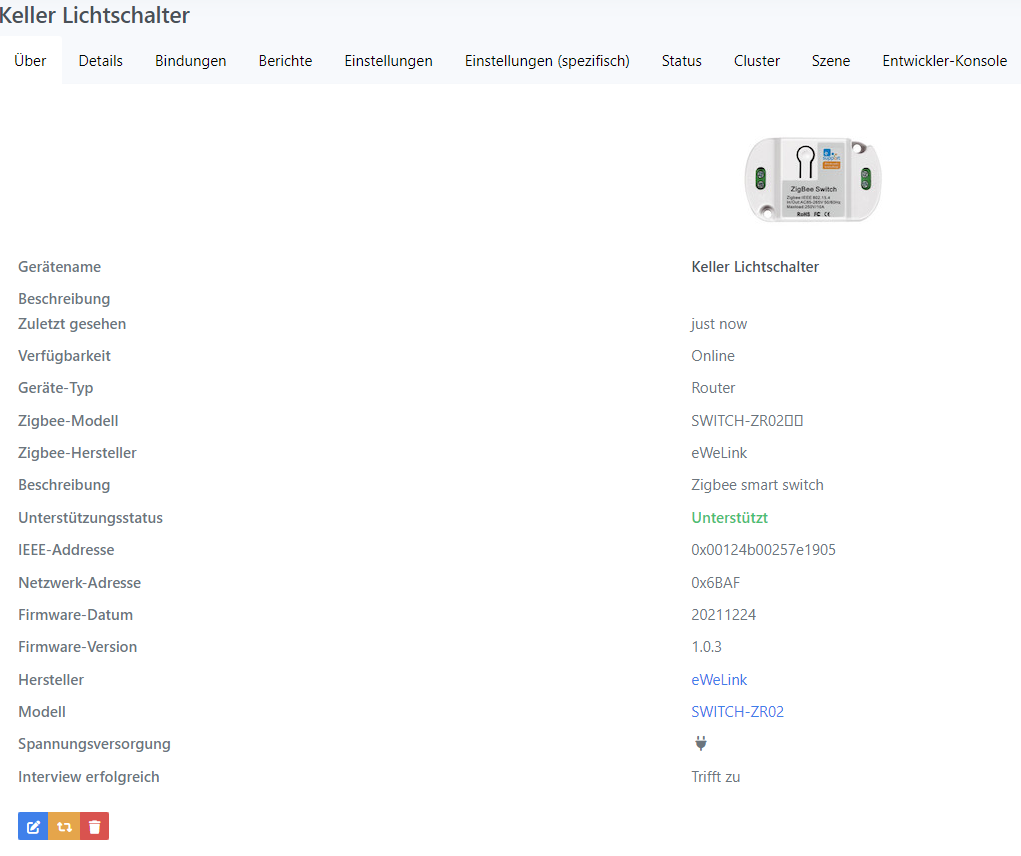Select the Einstellungen tab
The height and width of the screenshot is (856, 1021).
coord(388,61)
